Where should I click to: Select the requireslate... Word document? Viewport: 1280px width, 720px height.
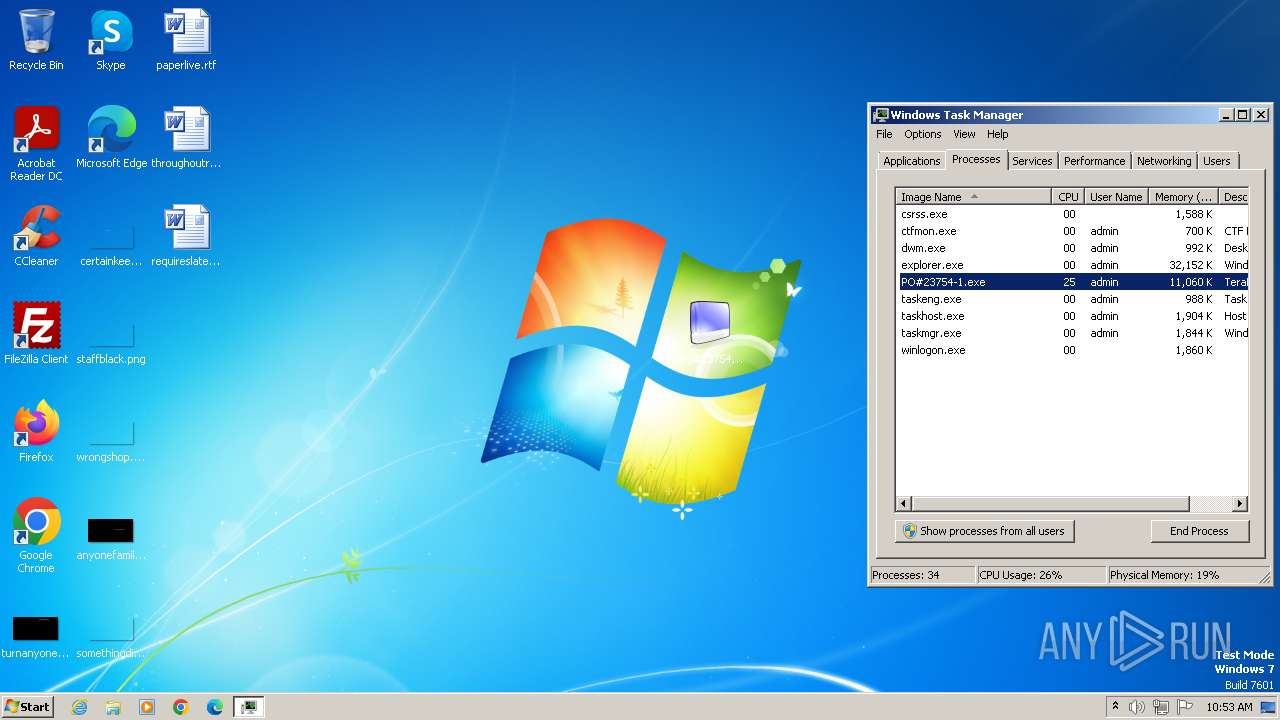[x=186, y=235]
